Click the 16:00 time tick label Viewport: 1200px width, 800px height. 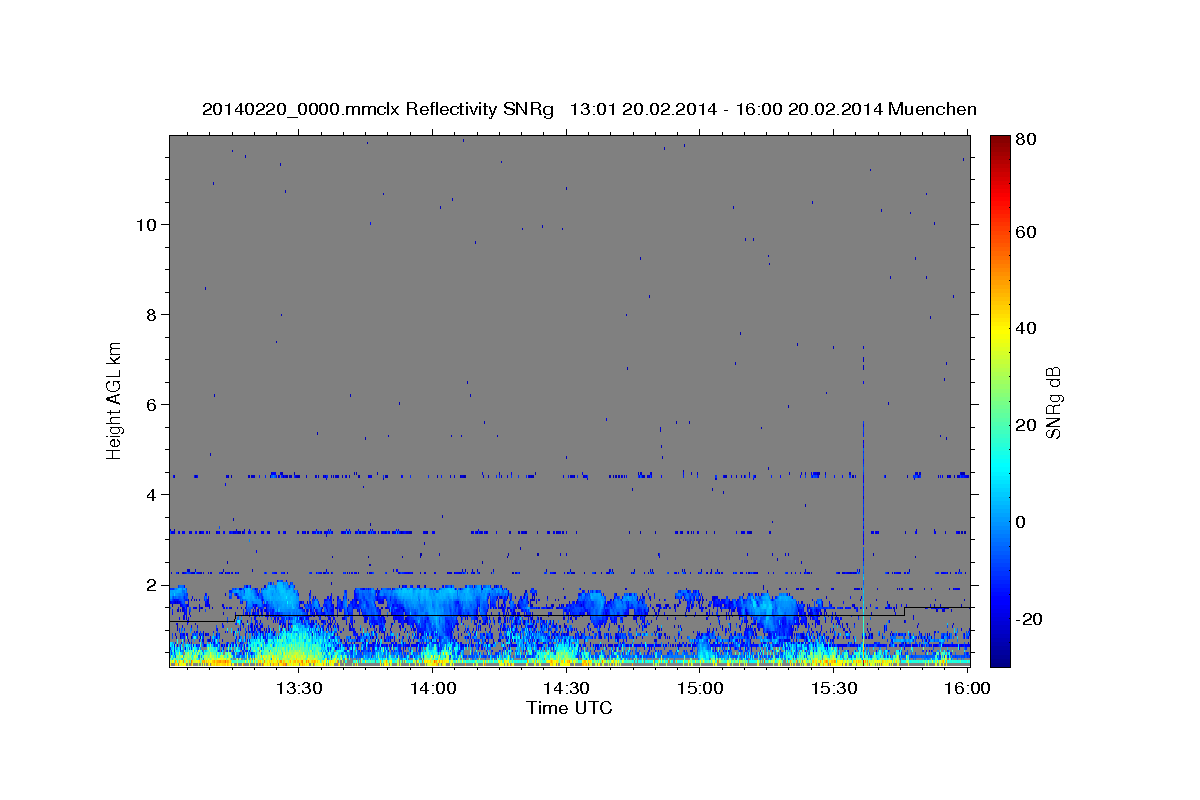[x=967, y=688]
